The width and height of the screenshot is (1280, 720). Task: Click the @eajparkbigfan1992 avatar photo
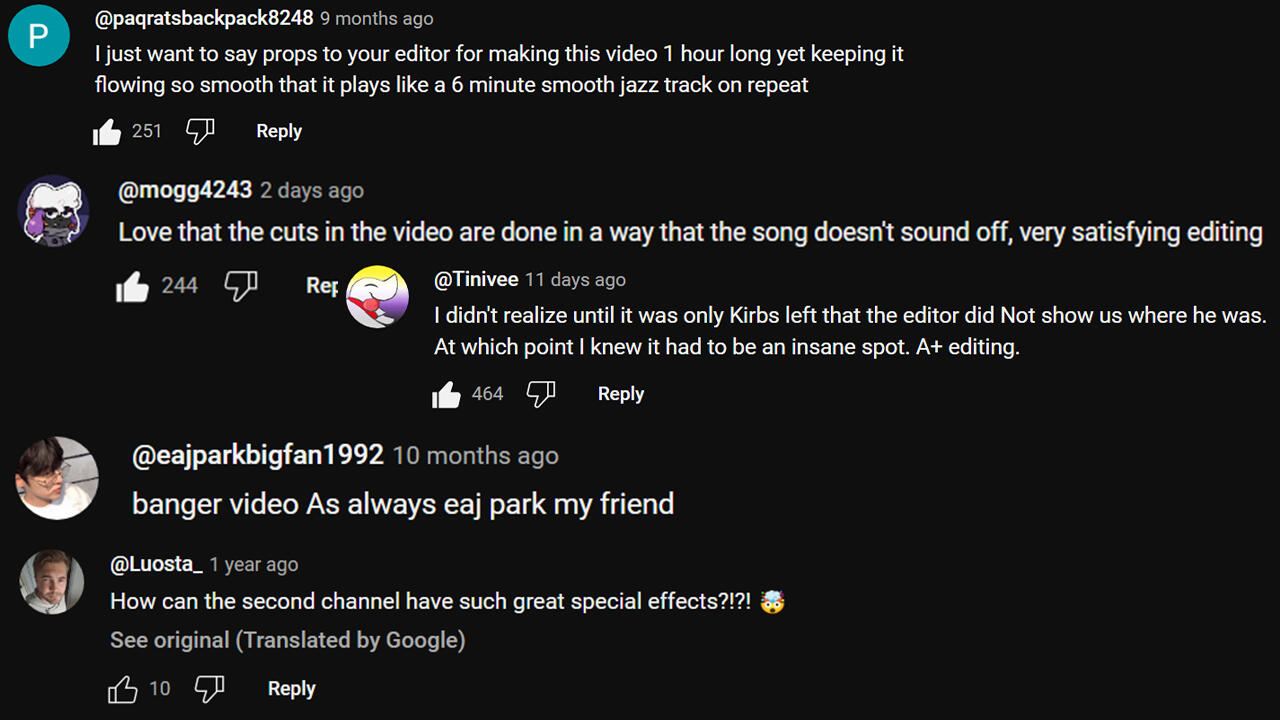click(x=57, y=478)
